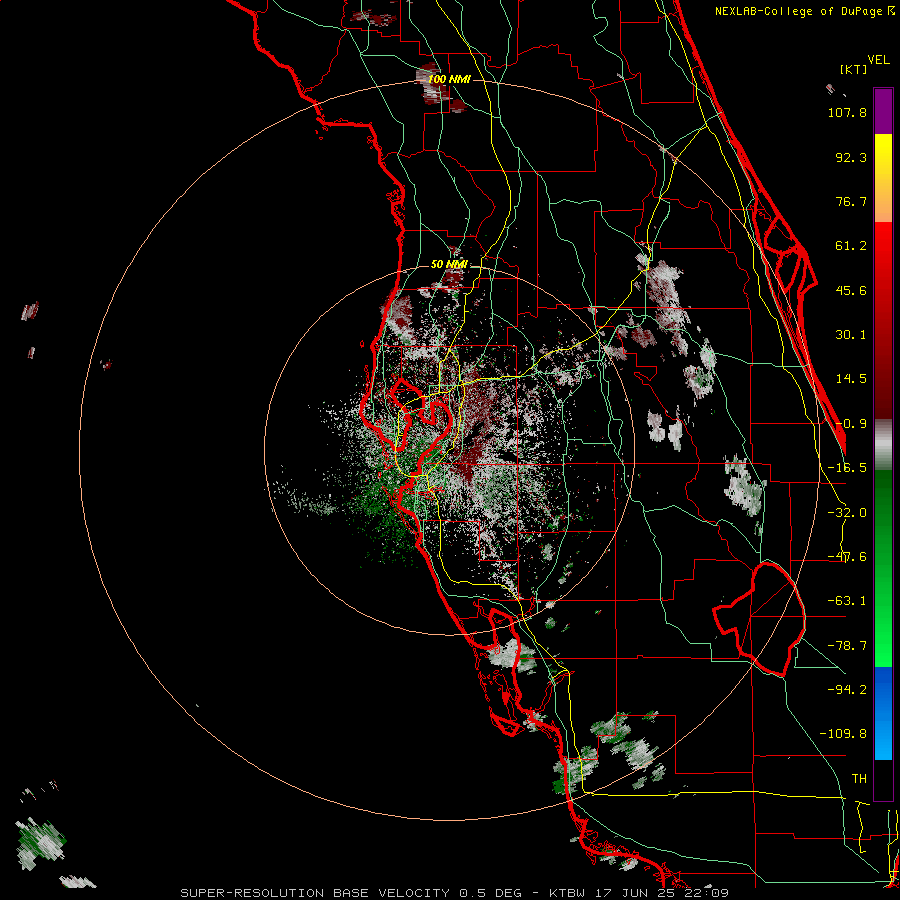Select the 76.7 velocity scale value
900x900 pixels.
(x=851, y=201)
